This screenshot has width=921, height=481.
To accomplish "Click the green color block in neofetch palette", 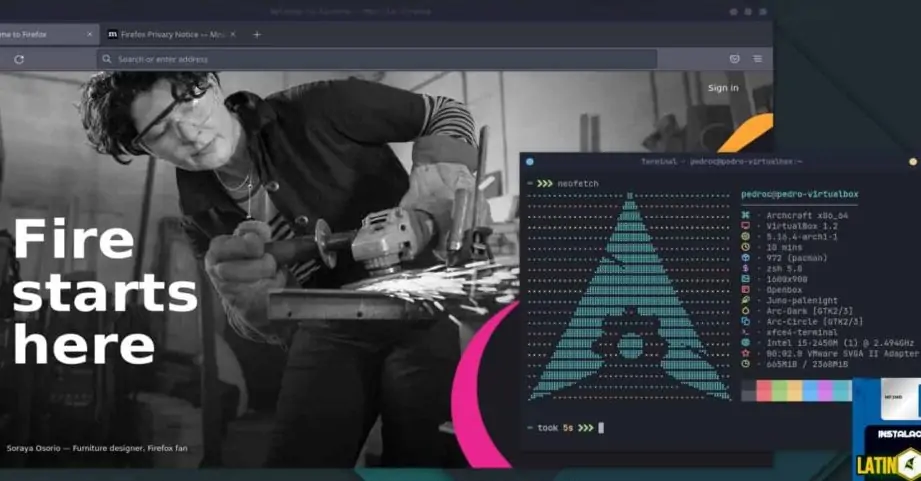I will (x=779, y=391).
